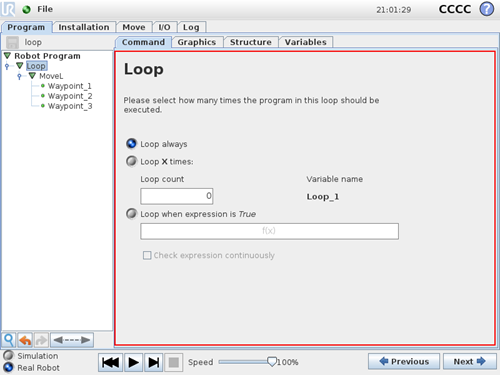Viewport: 500px width, 375px height.
Task: Collapse the MoveL node triangle
Action: pyautogui.click(x=32, y=76)
